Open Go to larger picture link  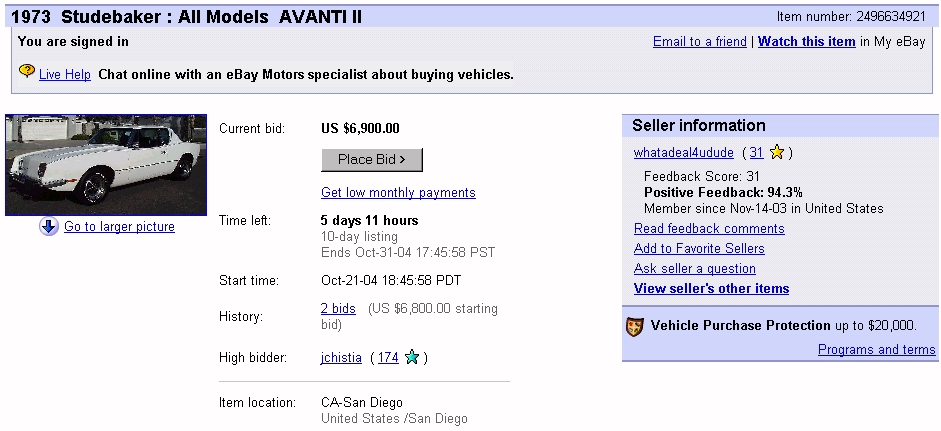(119, 227)
